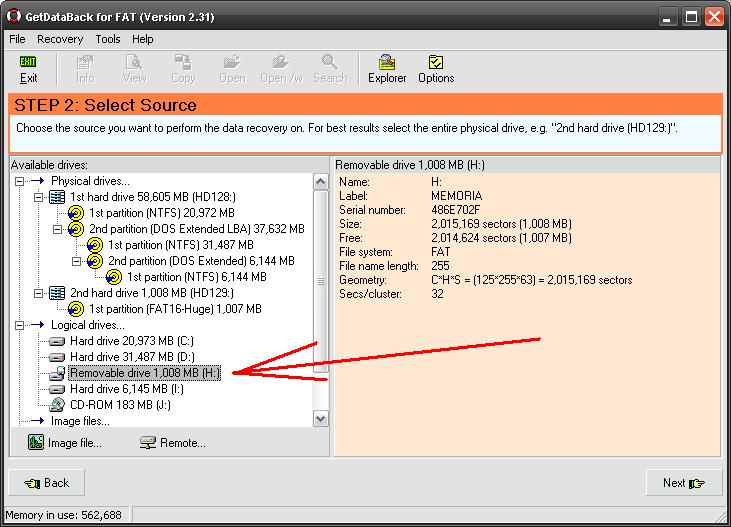731x527 pixels.
Task: Click the Image files... tree node
Action: (80, 421)
